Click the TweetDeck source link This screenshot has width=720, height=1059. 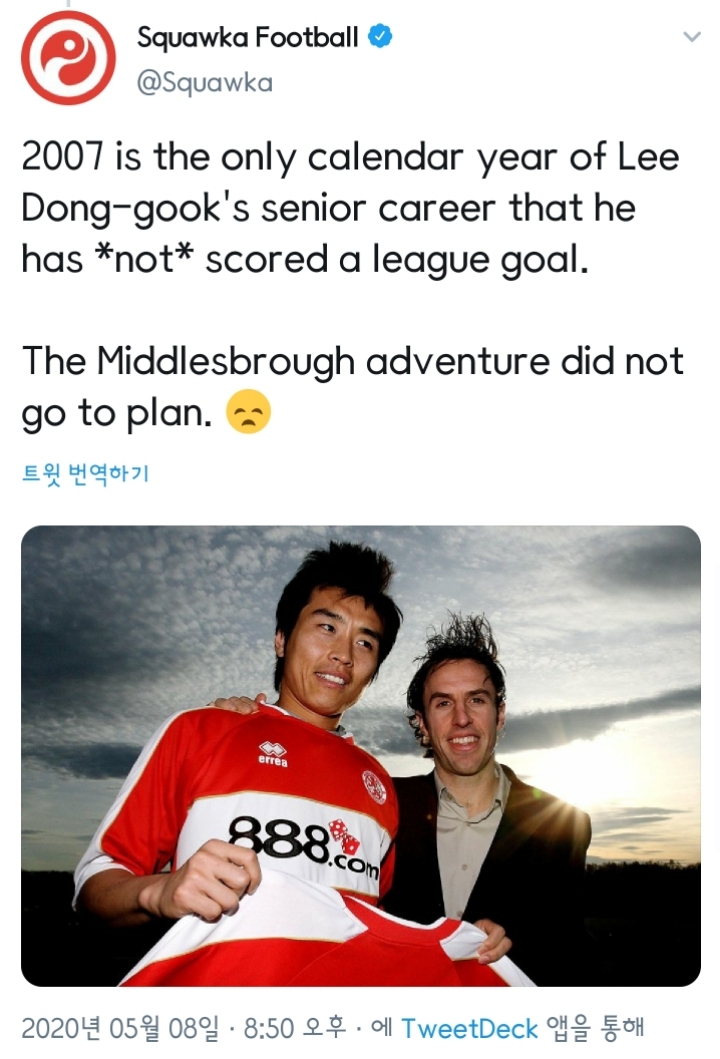(469, 1029)
